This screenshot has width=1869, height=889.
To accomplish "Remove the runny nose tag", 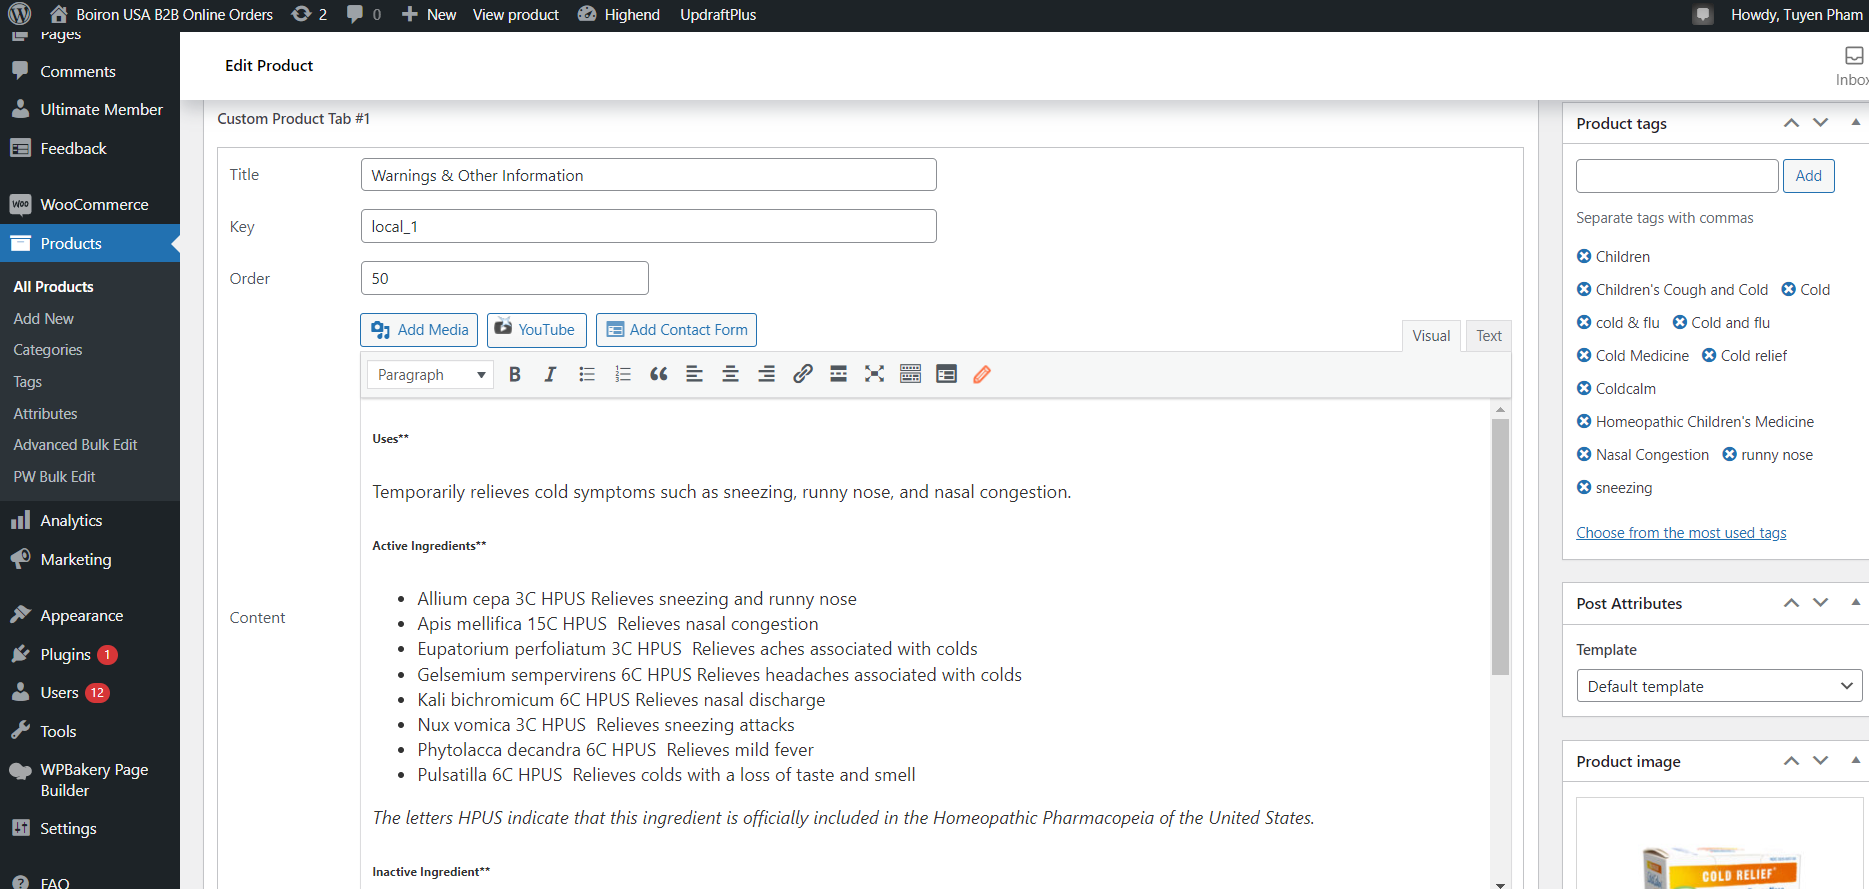I will pos(1729,454).
